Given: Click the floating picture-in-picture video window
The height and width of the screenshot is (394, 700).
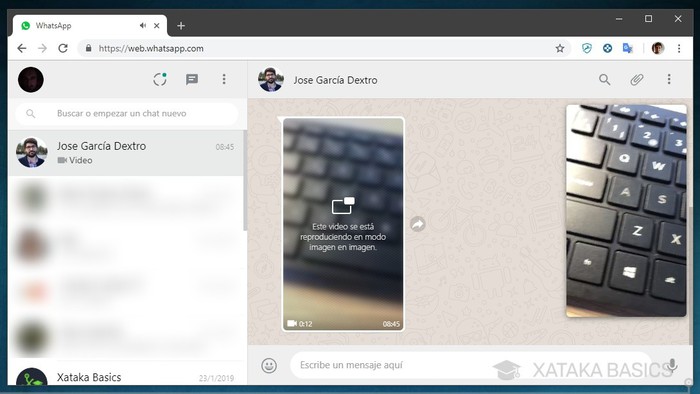Looking at the screenshot, I should coord(626,211).
